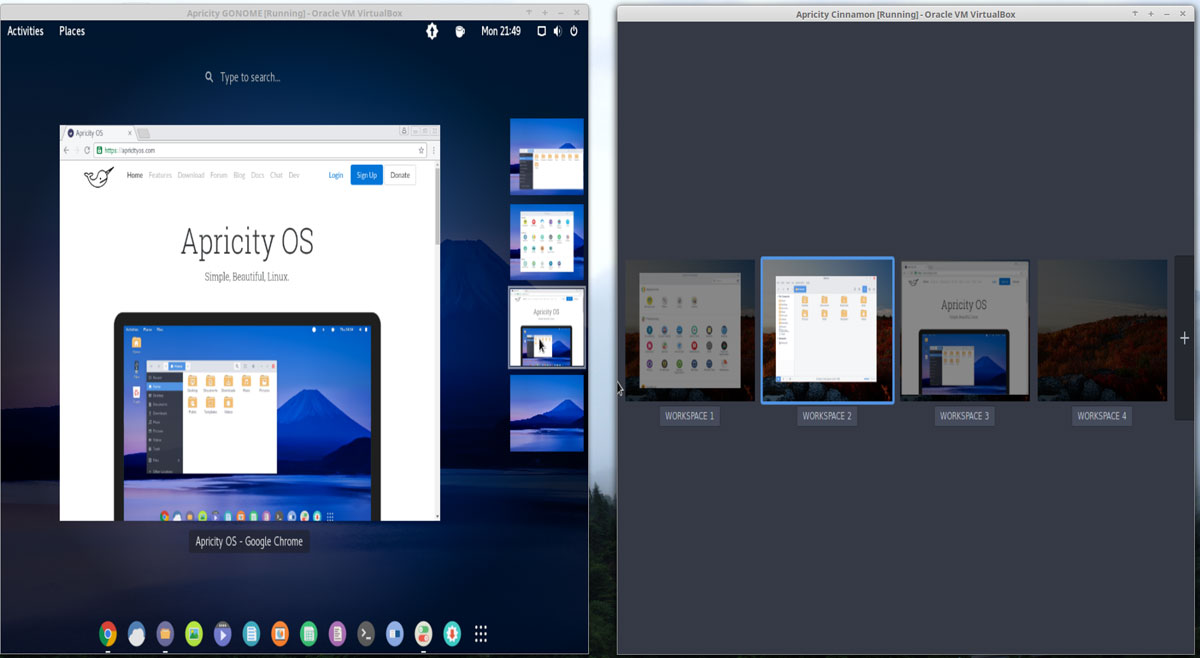Click the WORKSPACE 1 name label
This screenshot has width=1200, height=658.
click(689, 416)
